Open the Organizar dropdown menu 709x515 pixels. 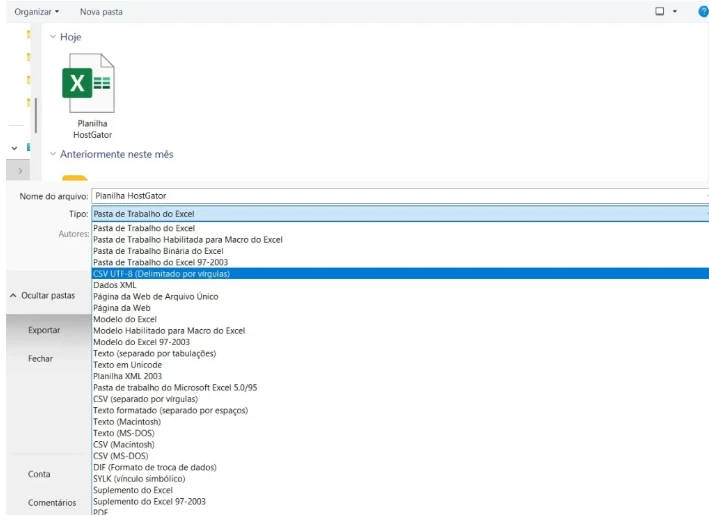pyautogui.click(x=36, y=11)
